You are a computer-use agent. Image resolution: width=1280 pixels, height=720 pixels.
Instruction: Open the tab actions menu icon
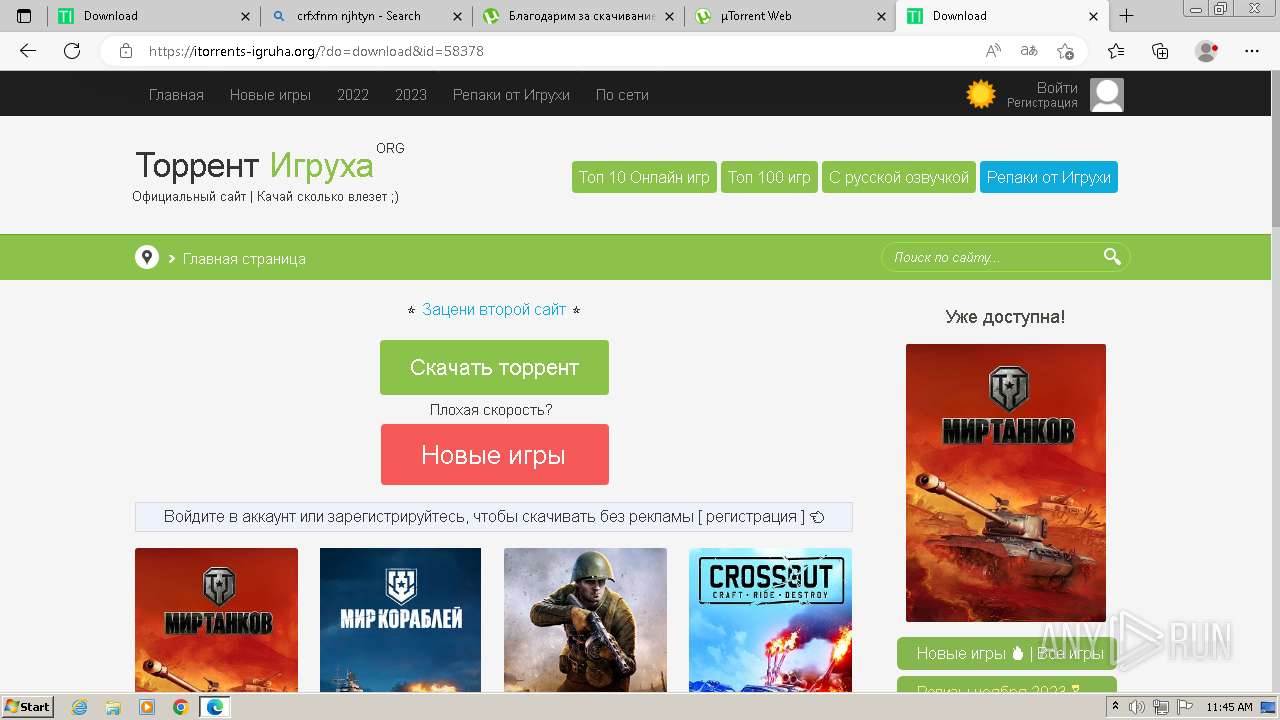coord(24,16)
